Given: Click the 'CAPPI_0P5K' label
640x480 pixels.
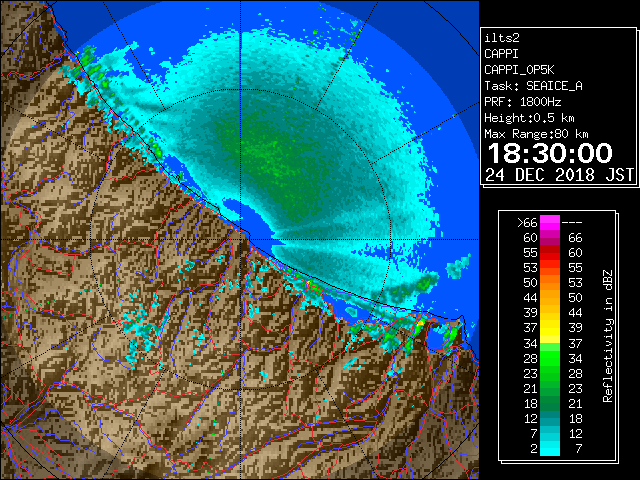Looking at the screenshot, I should [x=519, y=70].
